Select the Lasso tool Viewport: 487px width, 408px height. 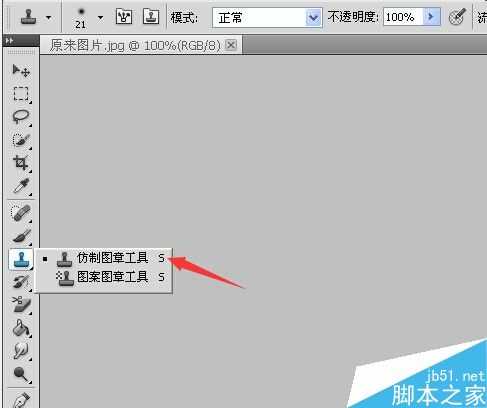[21, 117]
